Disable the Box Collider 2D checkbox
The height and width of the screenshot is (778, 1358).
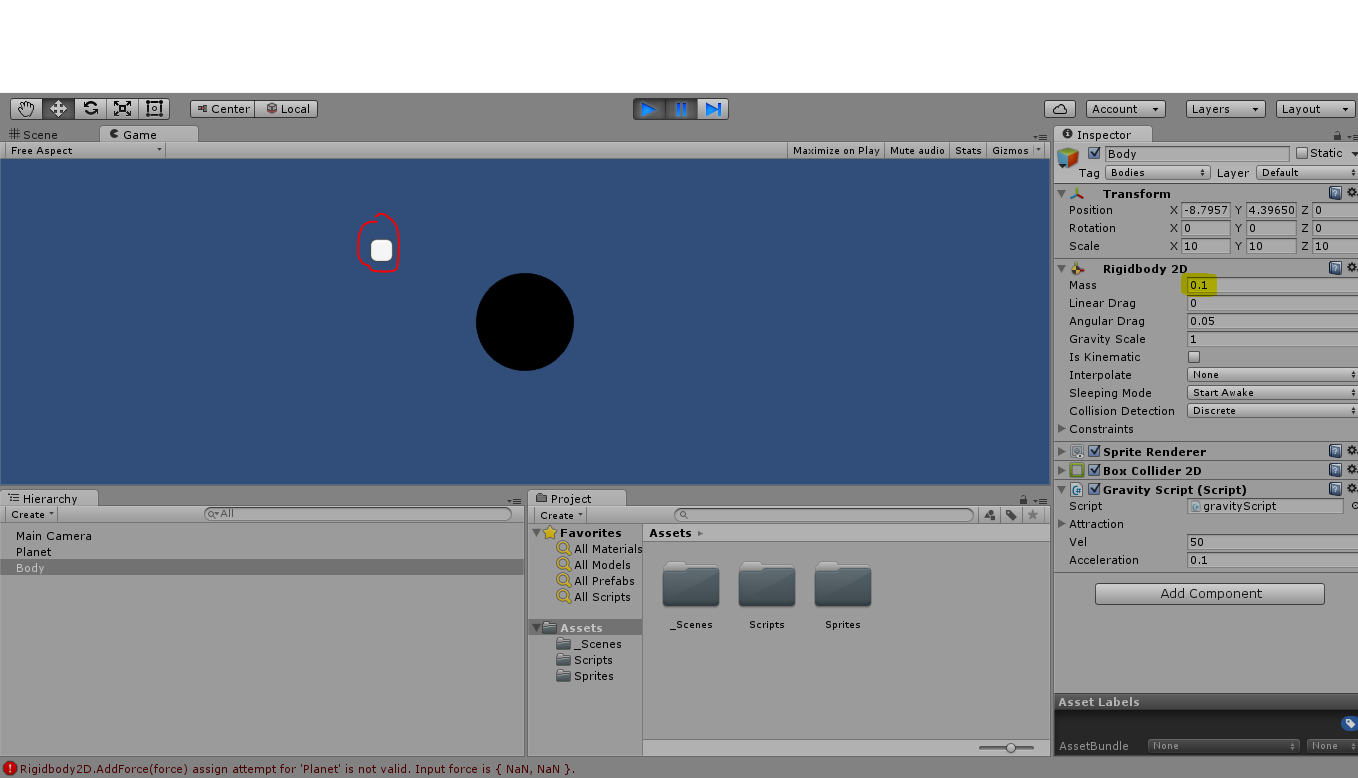1094,470
